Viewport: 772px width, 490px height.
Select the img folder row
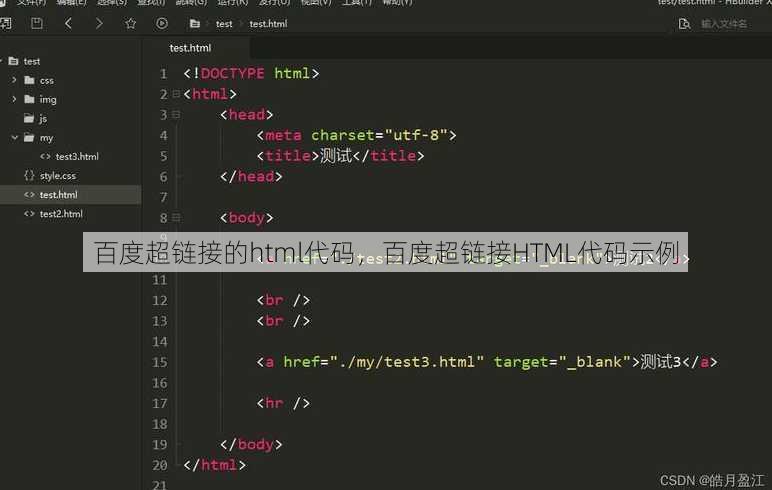tap(70, 99)
